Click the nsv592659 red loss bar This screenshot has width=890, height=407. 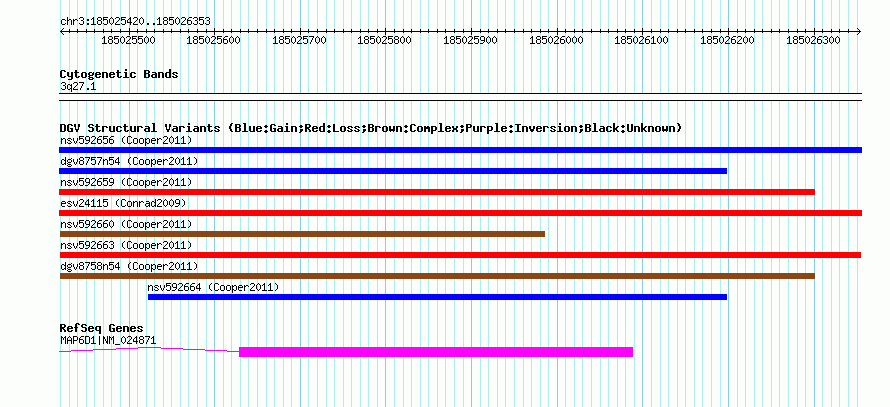point(437,192)
